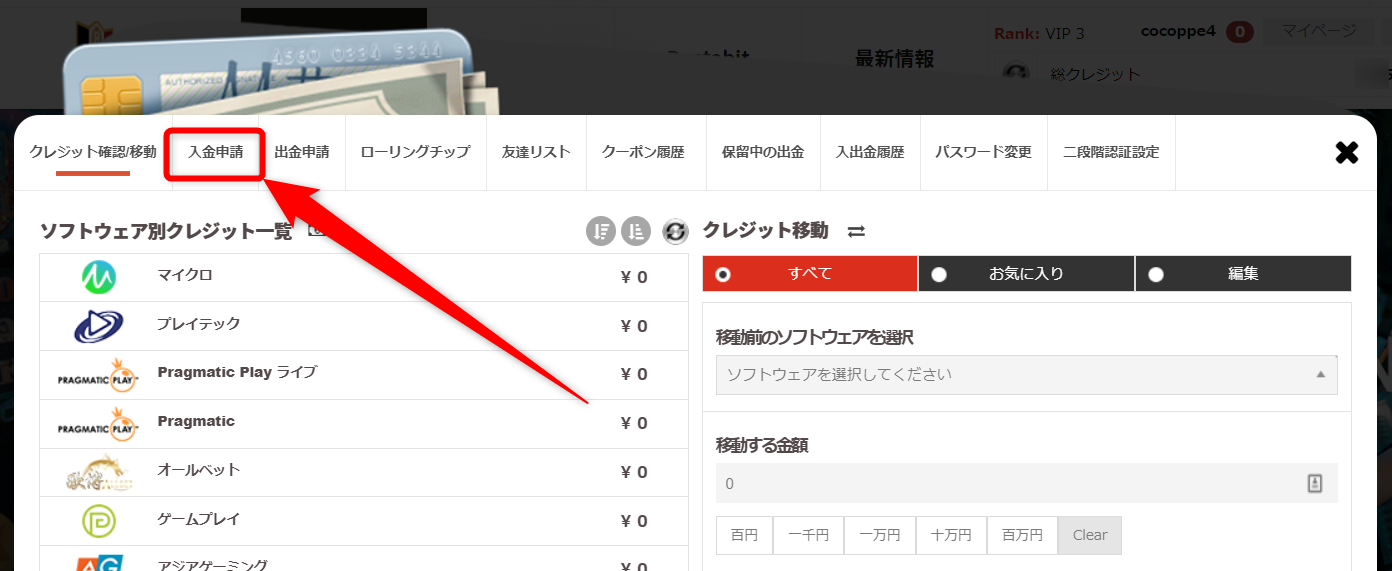Screen dimensions: 1392x571
Task: Click the 一万円 amount button
Action: pyautogui.click(x=880, y=535)
